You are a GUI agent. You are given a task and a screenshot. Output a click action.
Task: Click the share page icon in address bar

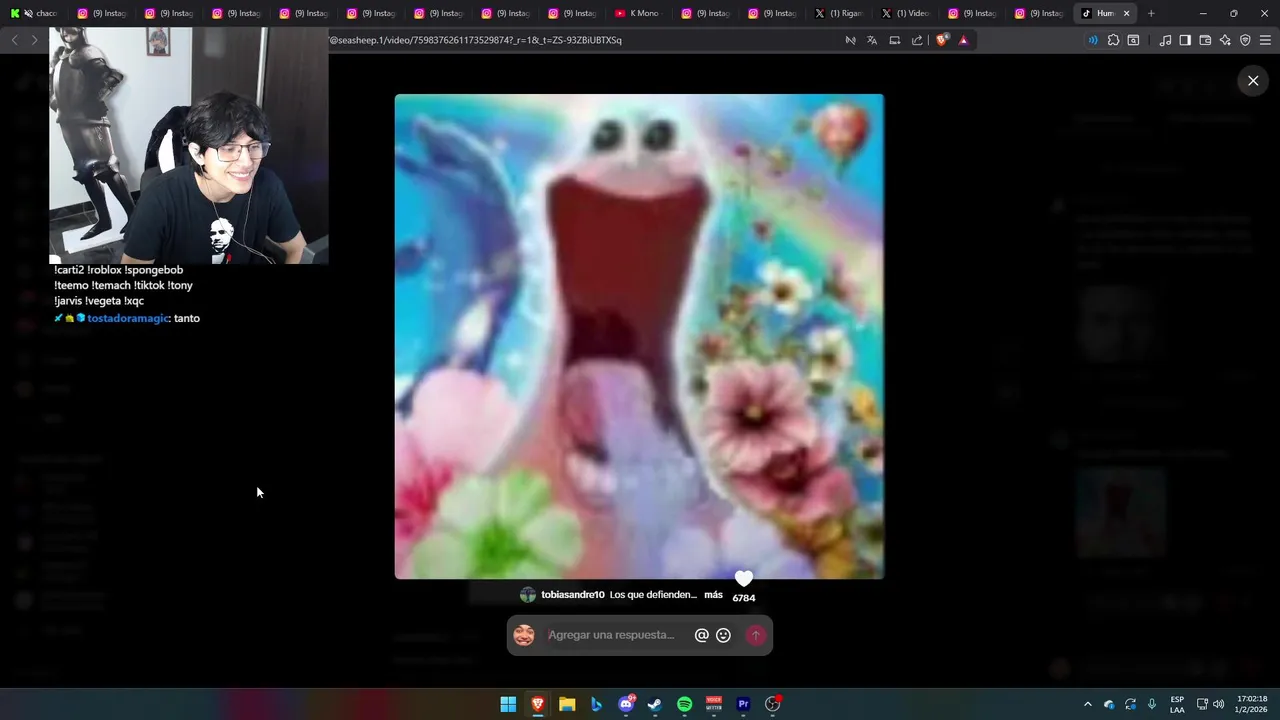tap(917, 40)
